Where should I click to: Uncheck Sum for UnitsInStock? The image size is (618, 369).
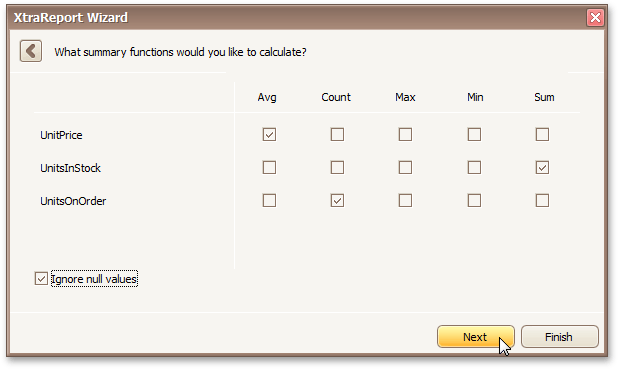point(542,168)
